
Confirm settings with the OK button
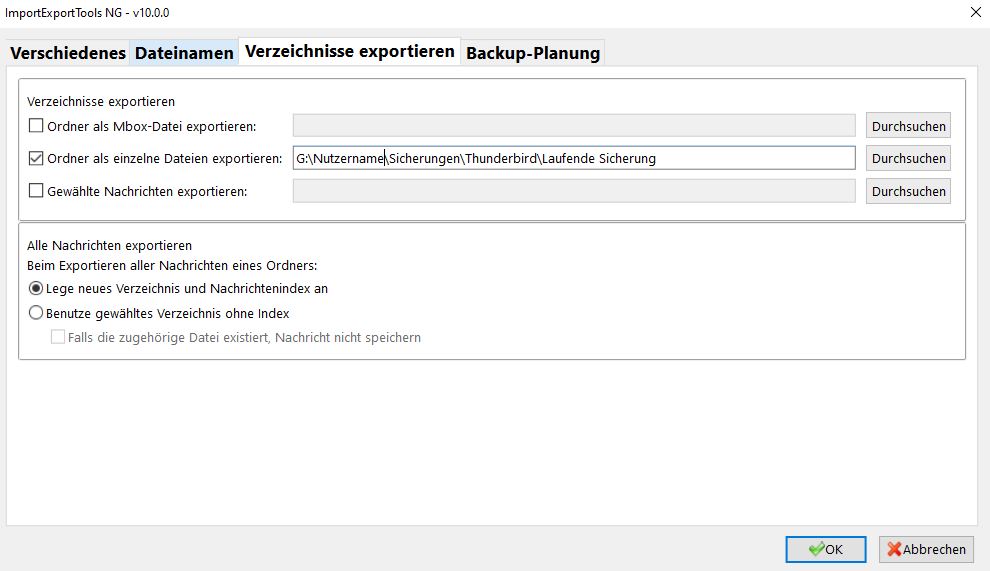point(826,549)
